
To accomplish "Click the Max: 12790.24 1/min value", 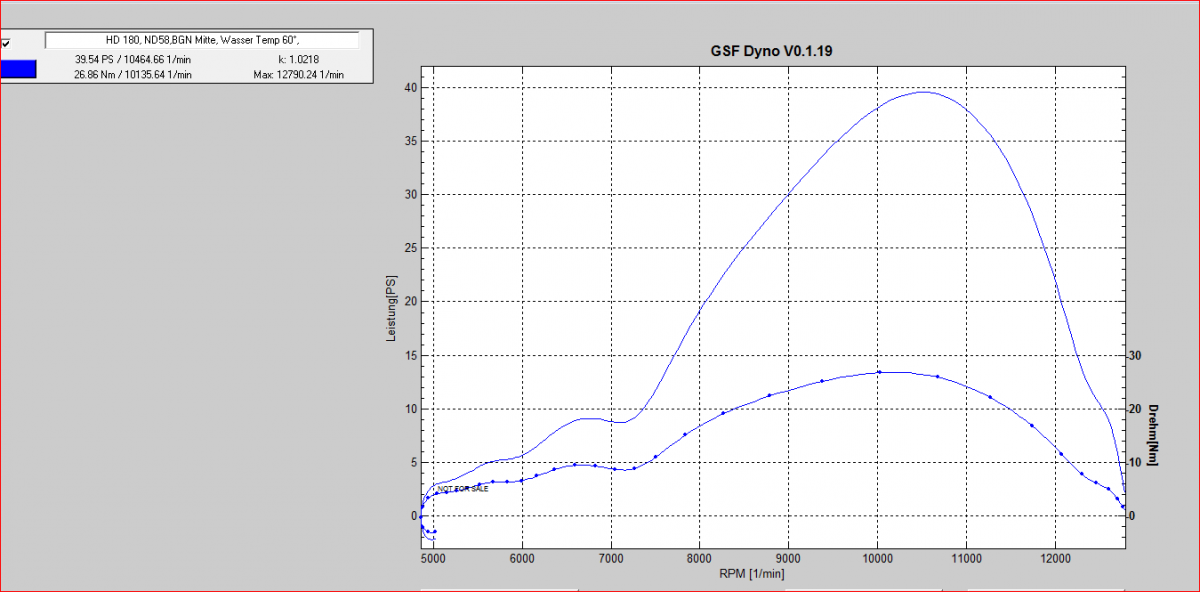I will click(x=298, y=74).
